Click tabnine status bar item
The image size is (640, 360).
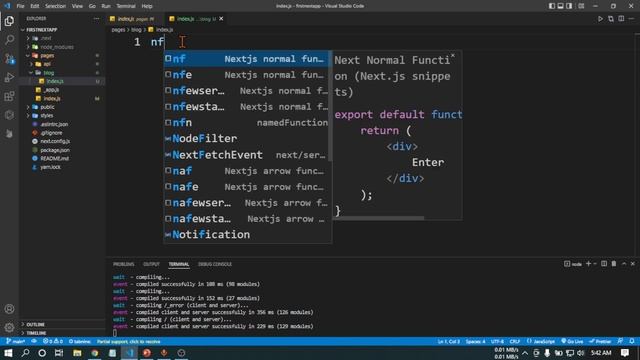click(x=80, y=341)
